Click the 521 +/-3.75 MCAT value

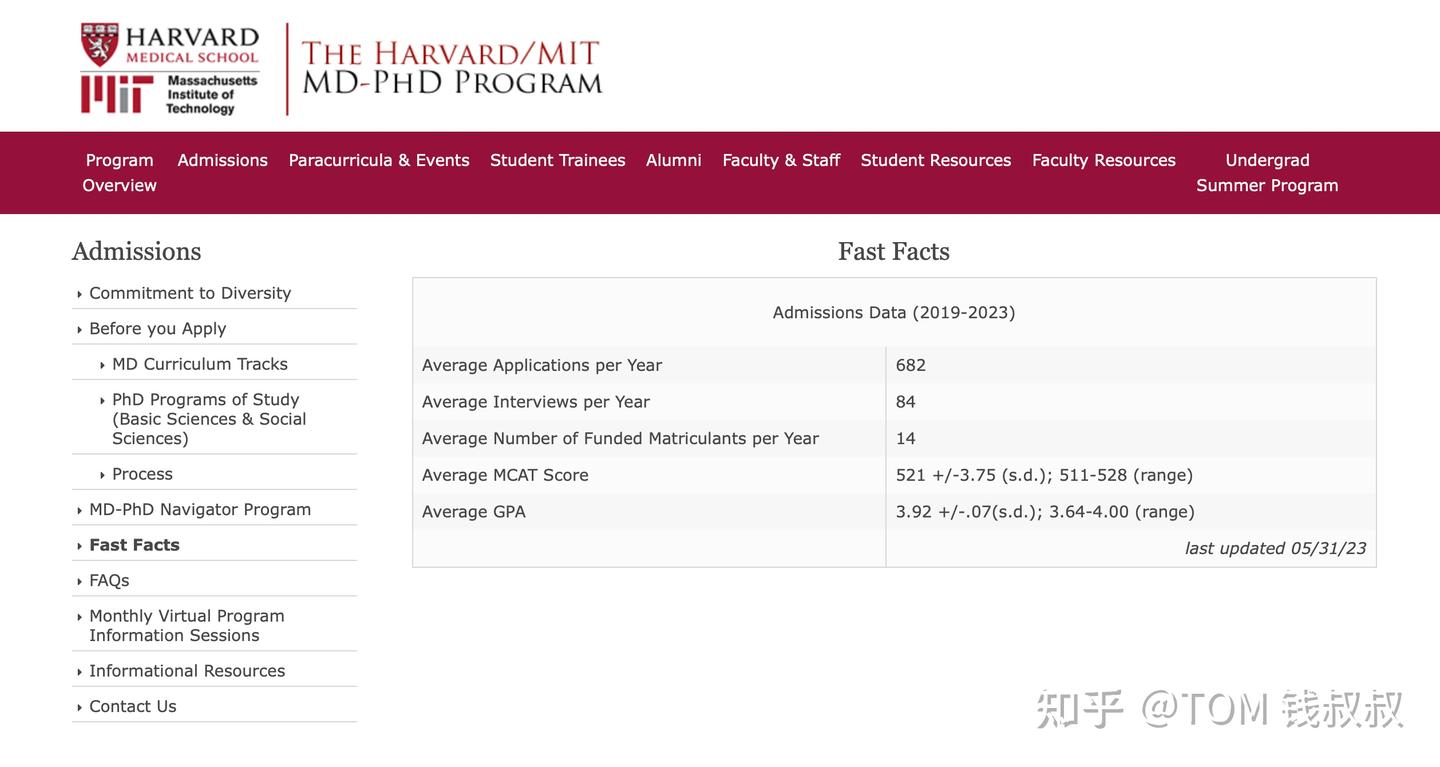1044,475
